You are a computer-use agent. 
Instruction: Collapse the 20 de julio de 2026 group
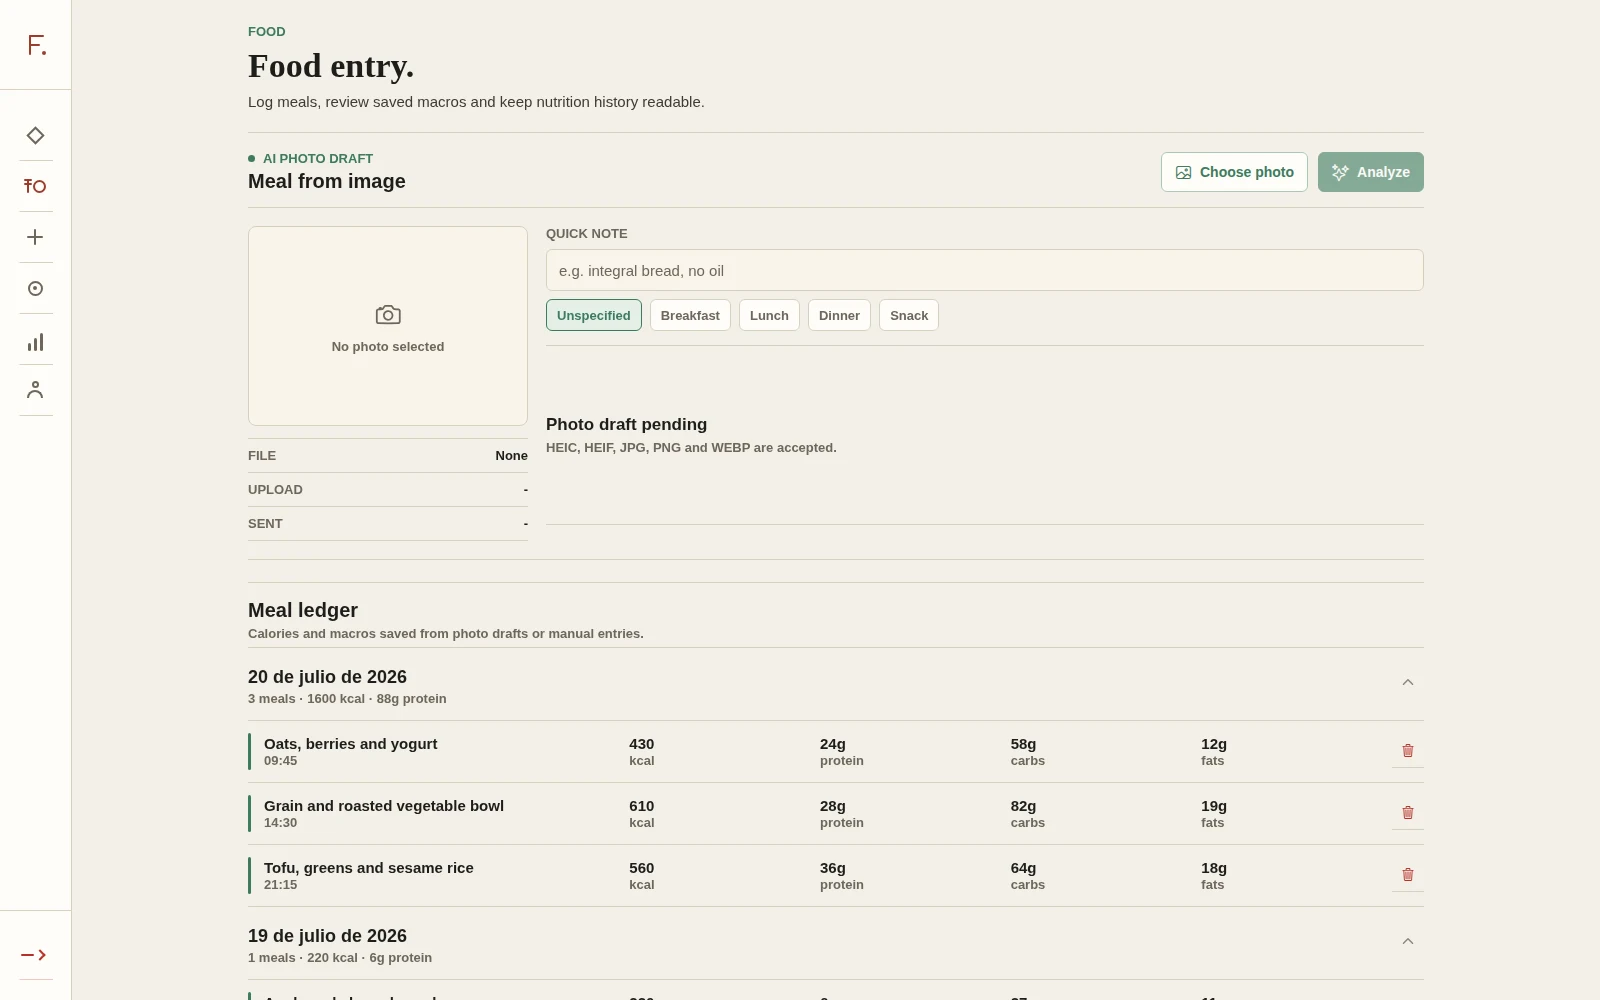click(x=1408, y=682)
